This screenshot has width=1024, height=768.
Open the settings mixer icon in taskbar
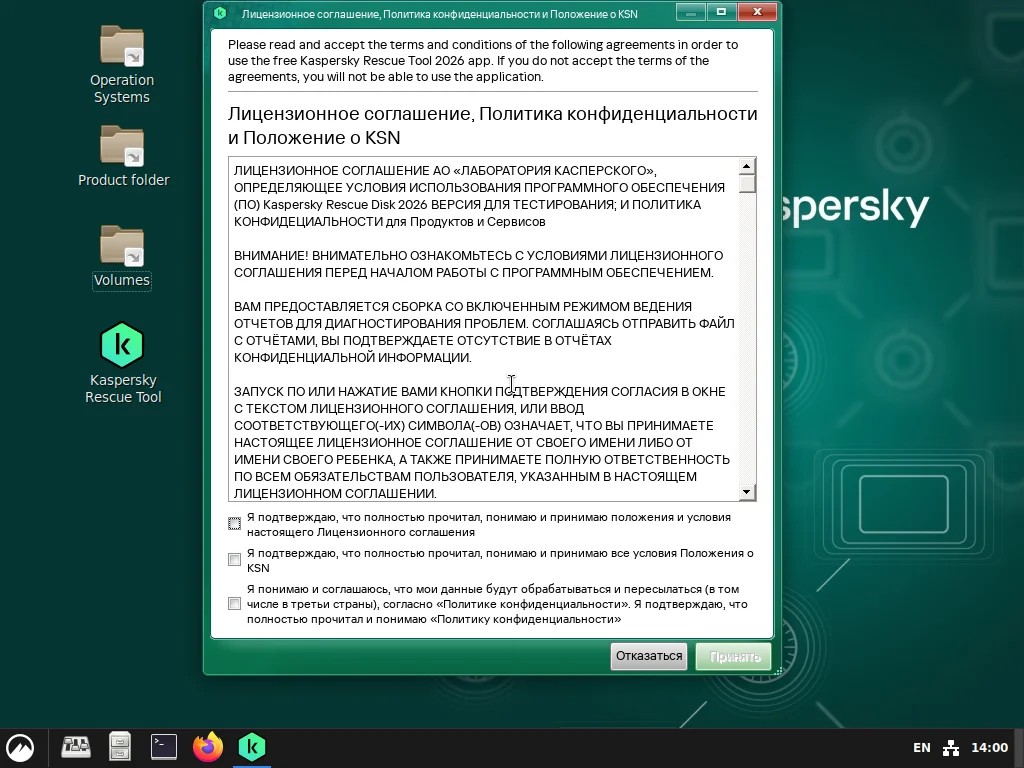tap(76, 746)
